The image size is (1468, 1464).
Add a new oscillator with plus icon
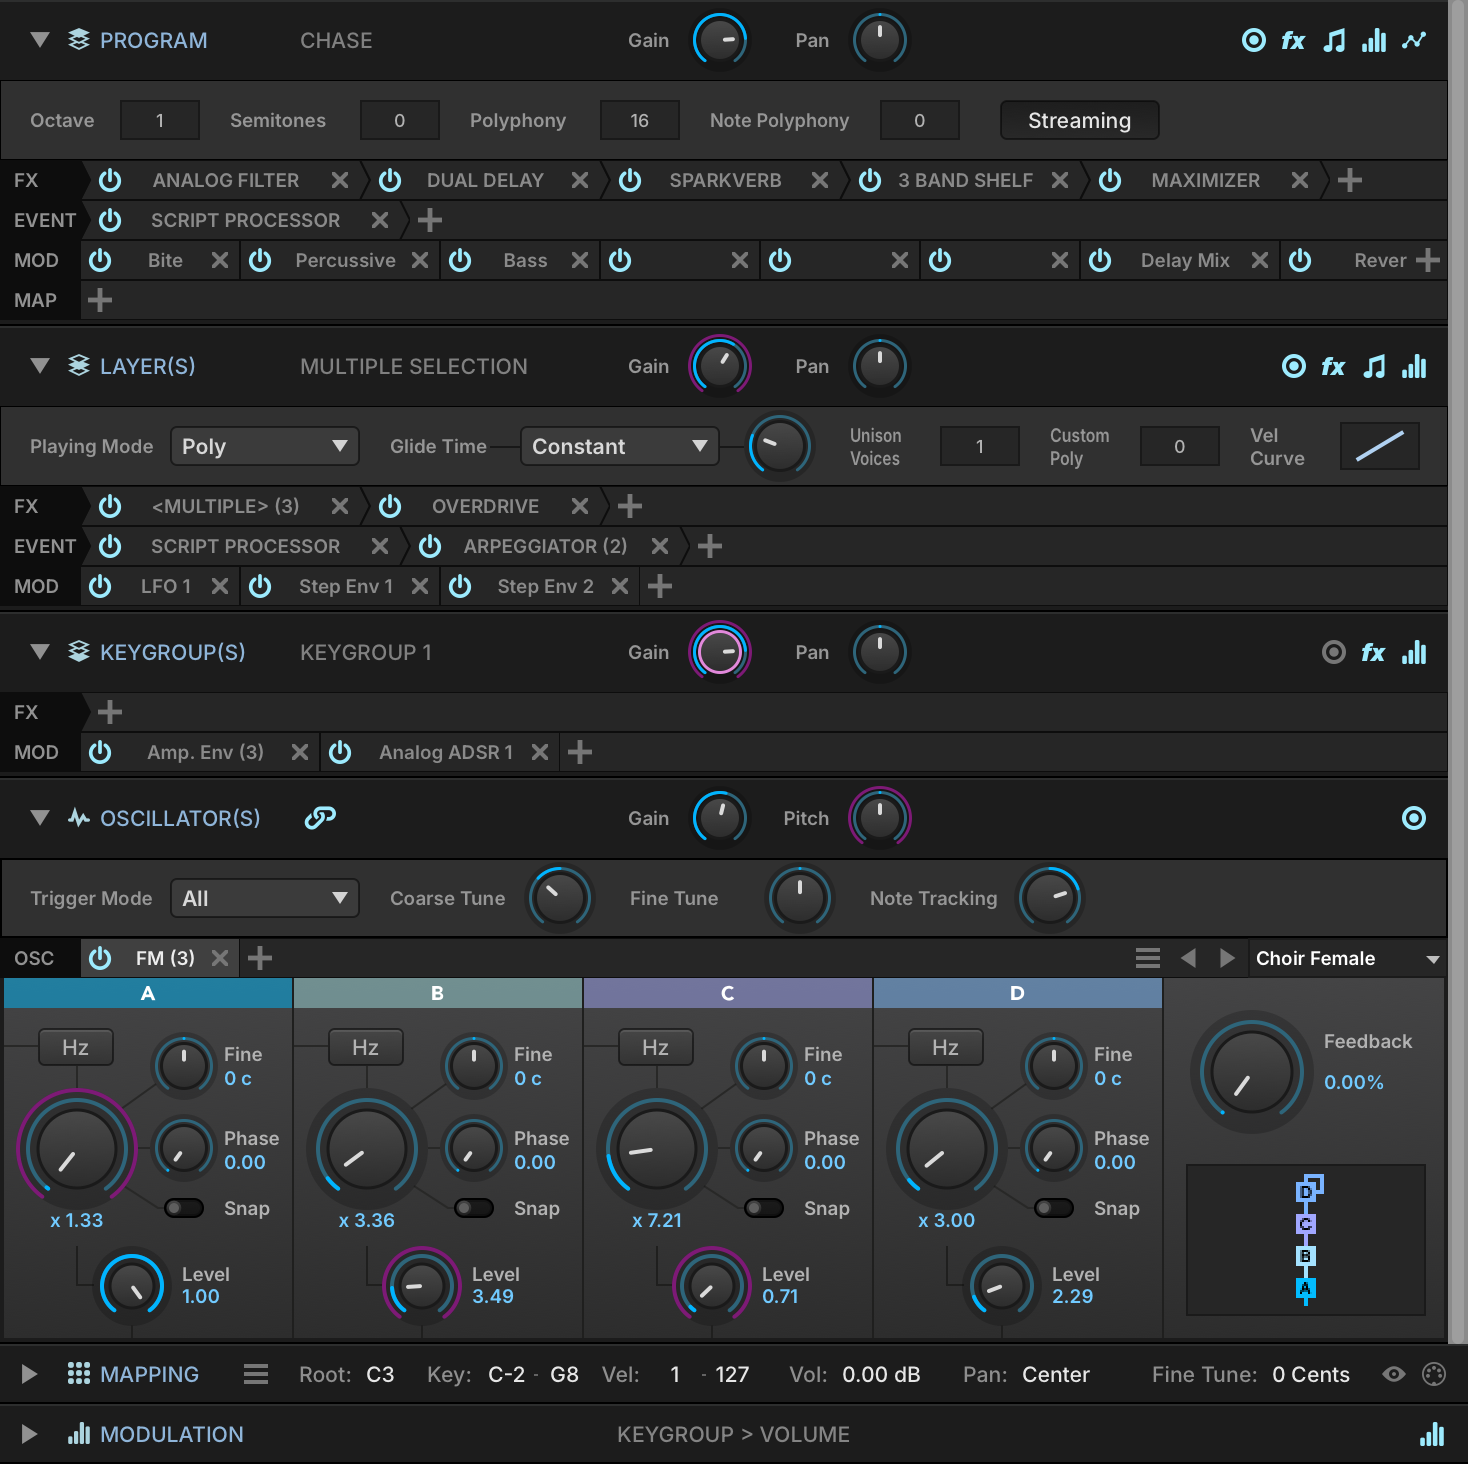(x=260, y=958)
